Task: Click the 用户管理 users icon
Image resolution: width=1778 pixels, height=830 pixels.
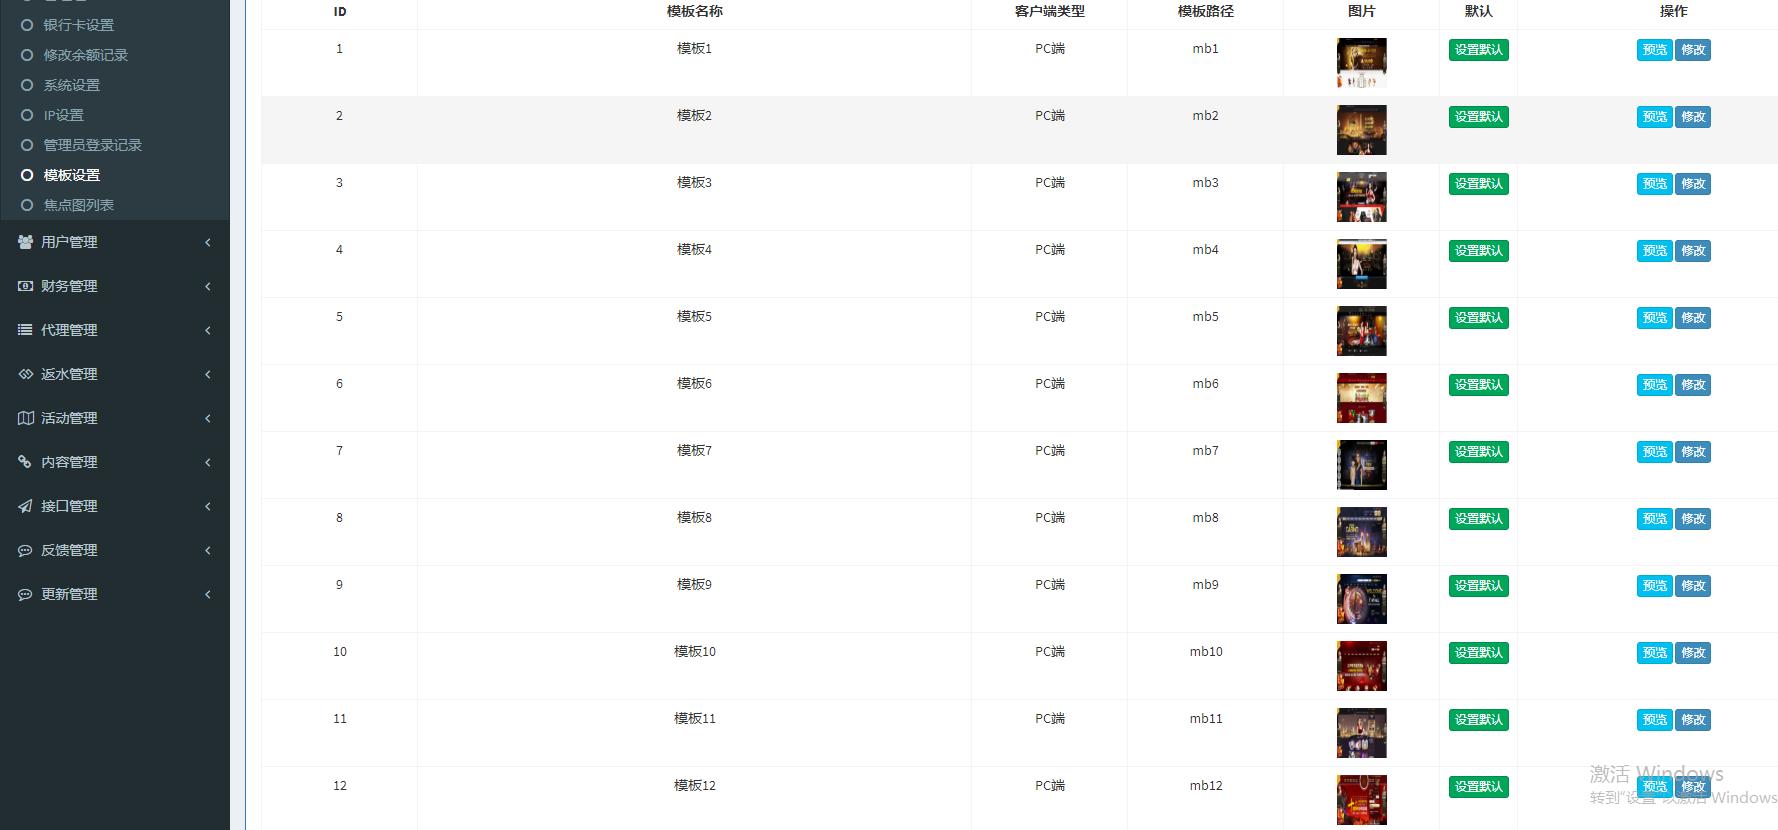Action: tap(26, 242)
